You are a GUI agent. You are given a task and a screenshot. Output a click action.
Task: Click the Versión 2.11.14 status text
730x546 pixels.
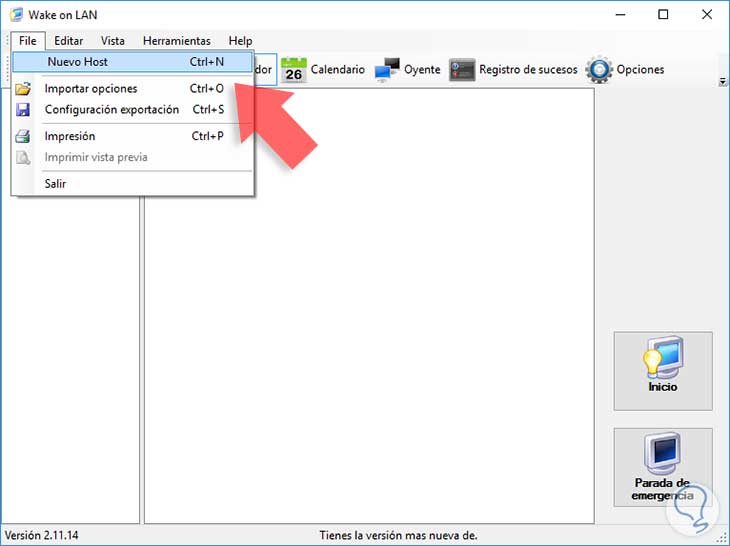41,535
